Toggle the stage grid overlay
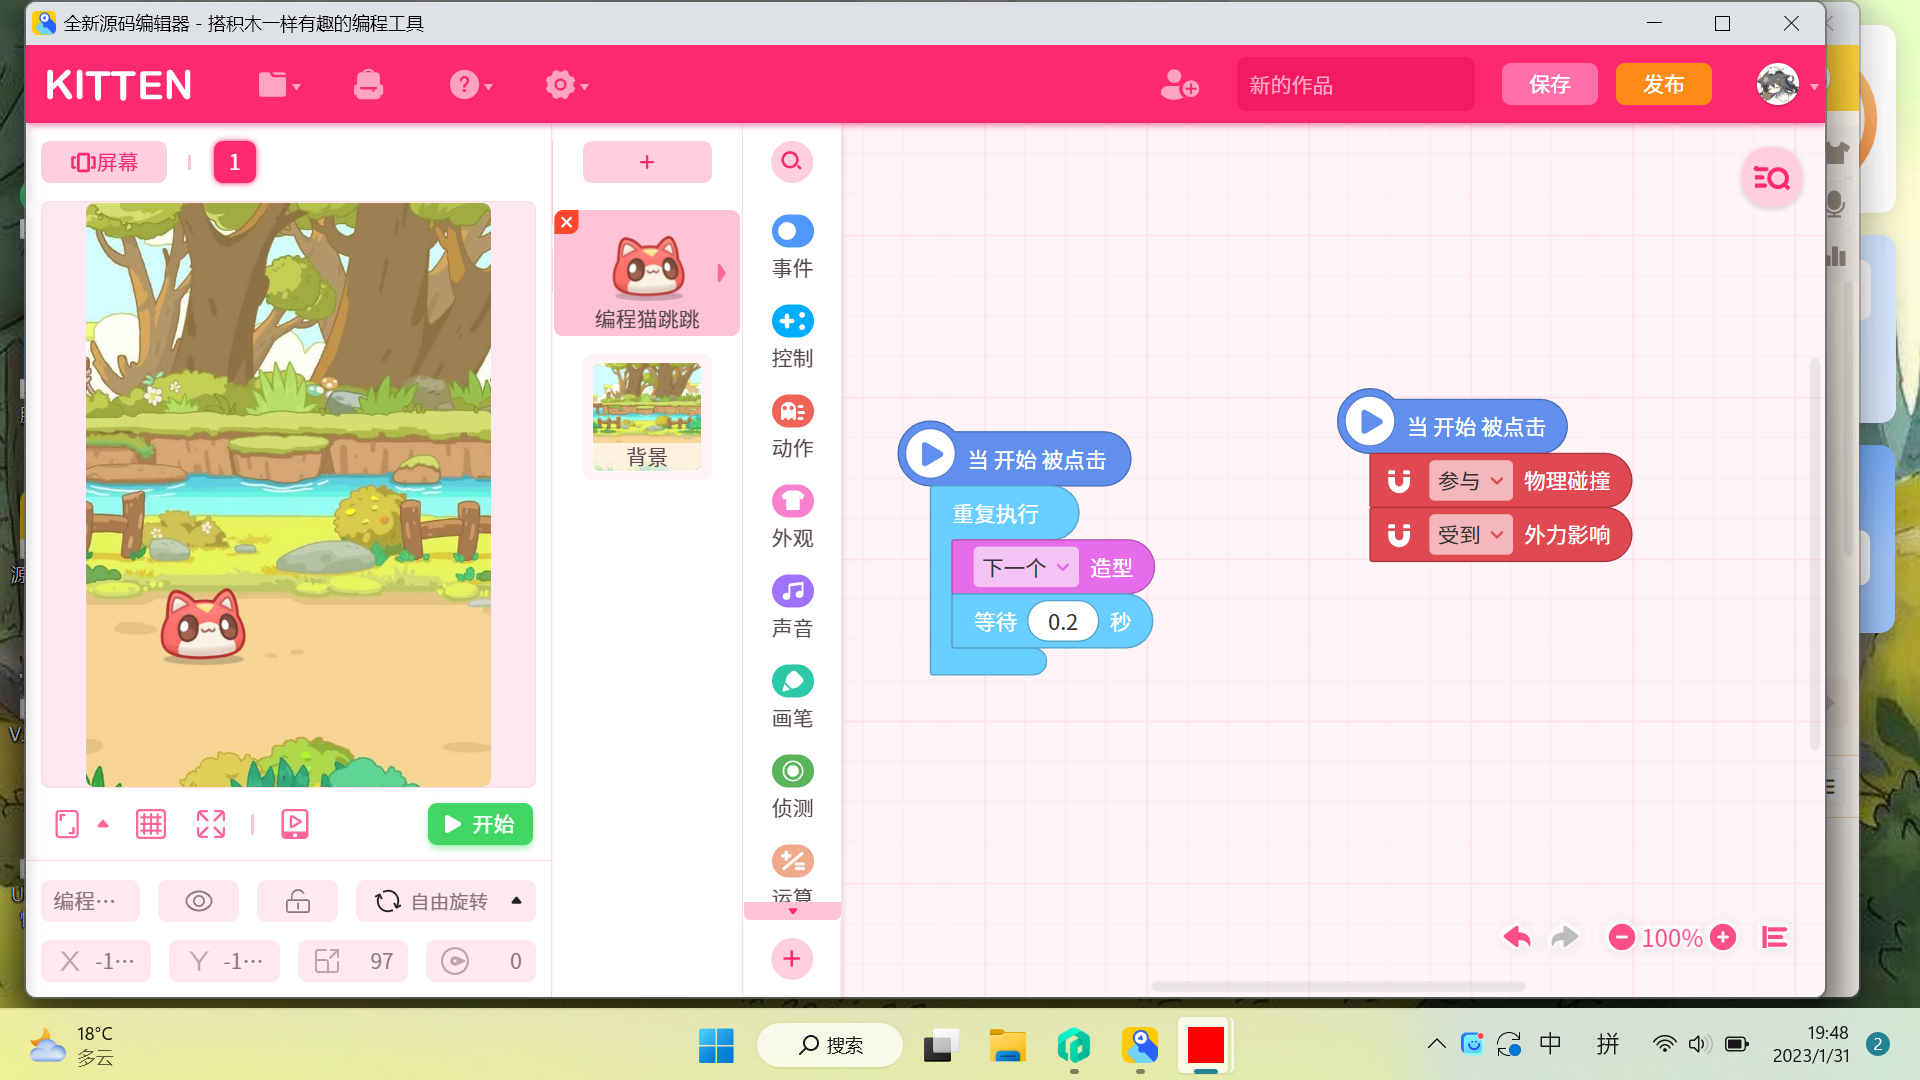This screenshot has height=1080, width=1920. 151,824
